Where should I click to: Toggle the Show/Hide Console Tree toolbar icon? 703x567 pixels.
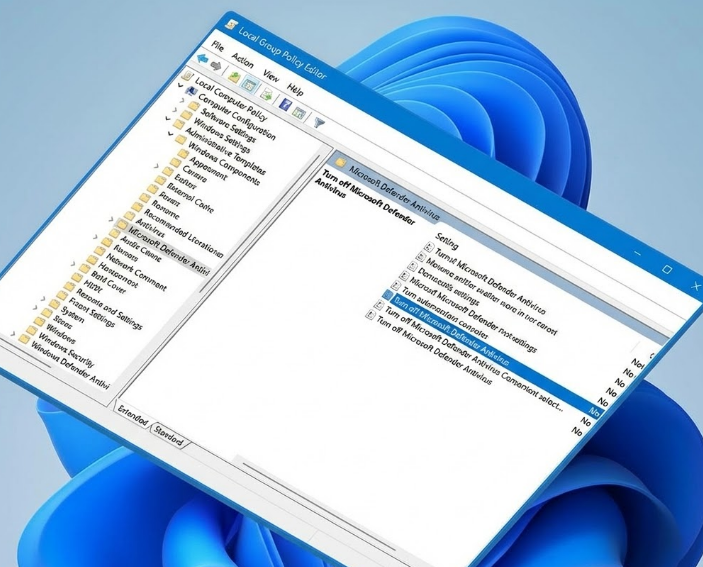pyautogui.click(x=249, y=84)
